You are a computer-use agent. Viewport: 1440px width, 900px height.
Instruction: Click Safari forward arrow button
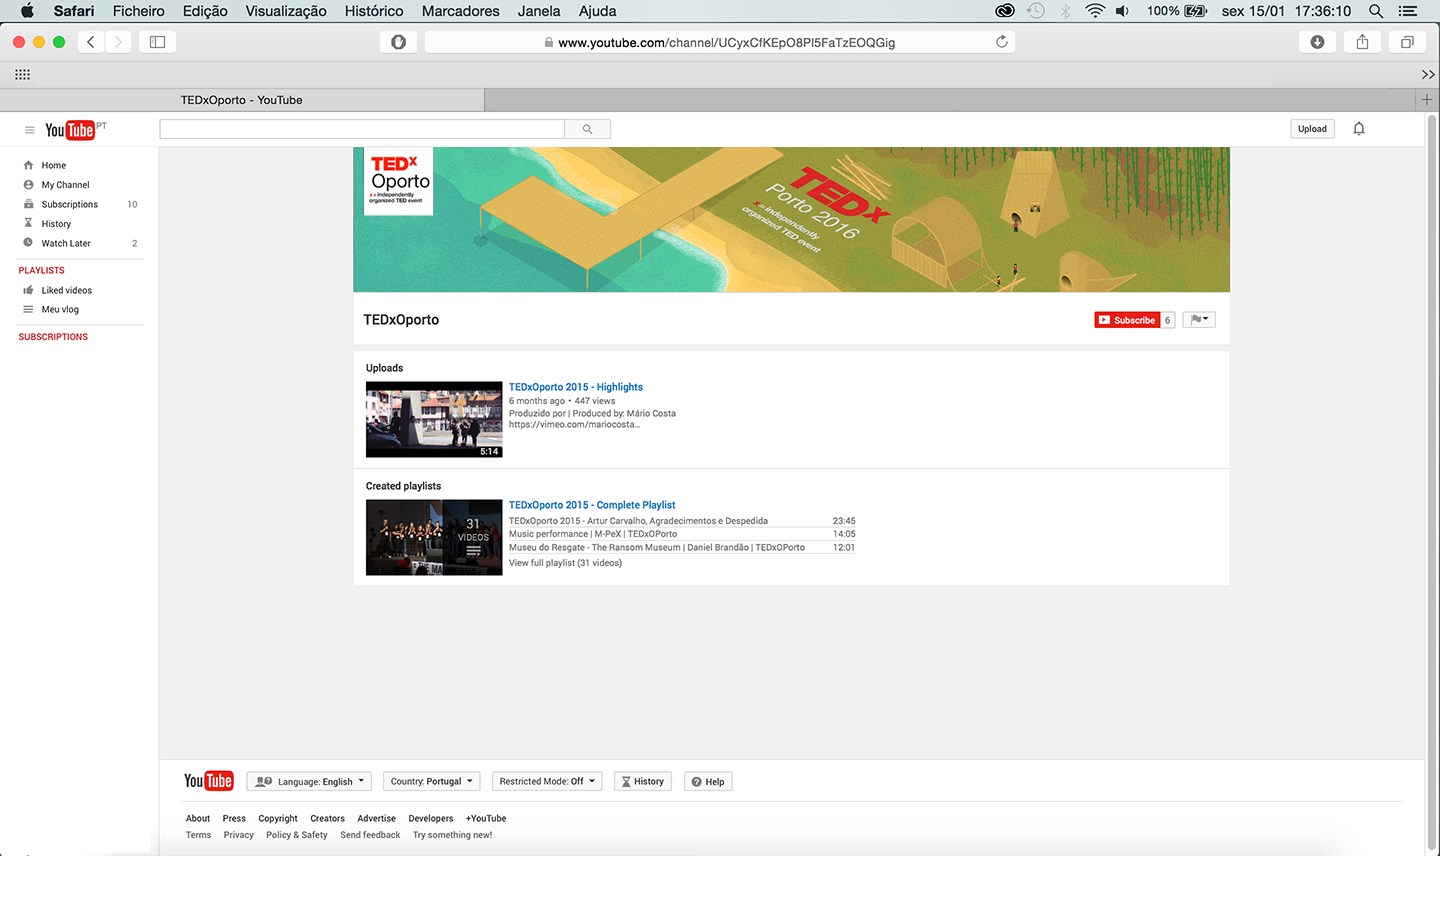coord(118,42)
